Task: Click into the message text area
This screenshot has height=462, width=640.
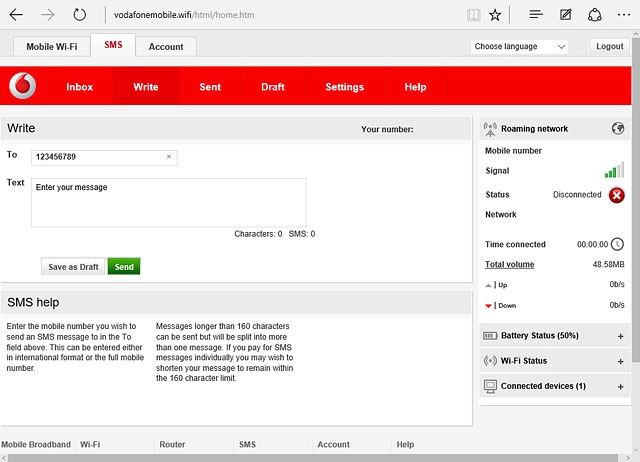Action: tap(168, 203)
